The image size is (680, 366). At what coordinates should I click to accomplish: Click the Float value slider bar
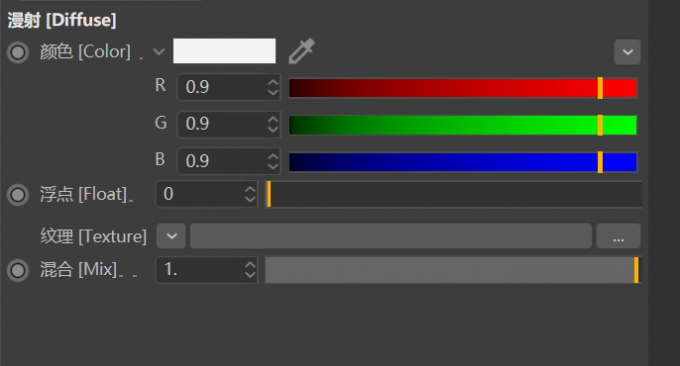tap(454, 194)
